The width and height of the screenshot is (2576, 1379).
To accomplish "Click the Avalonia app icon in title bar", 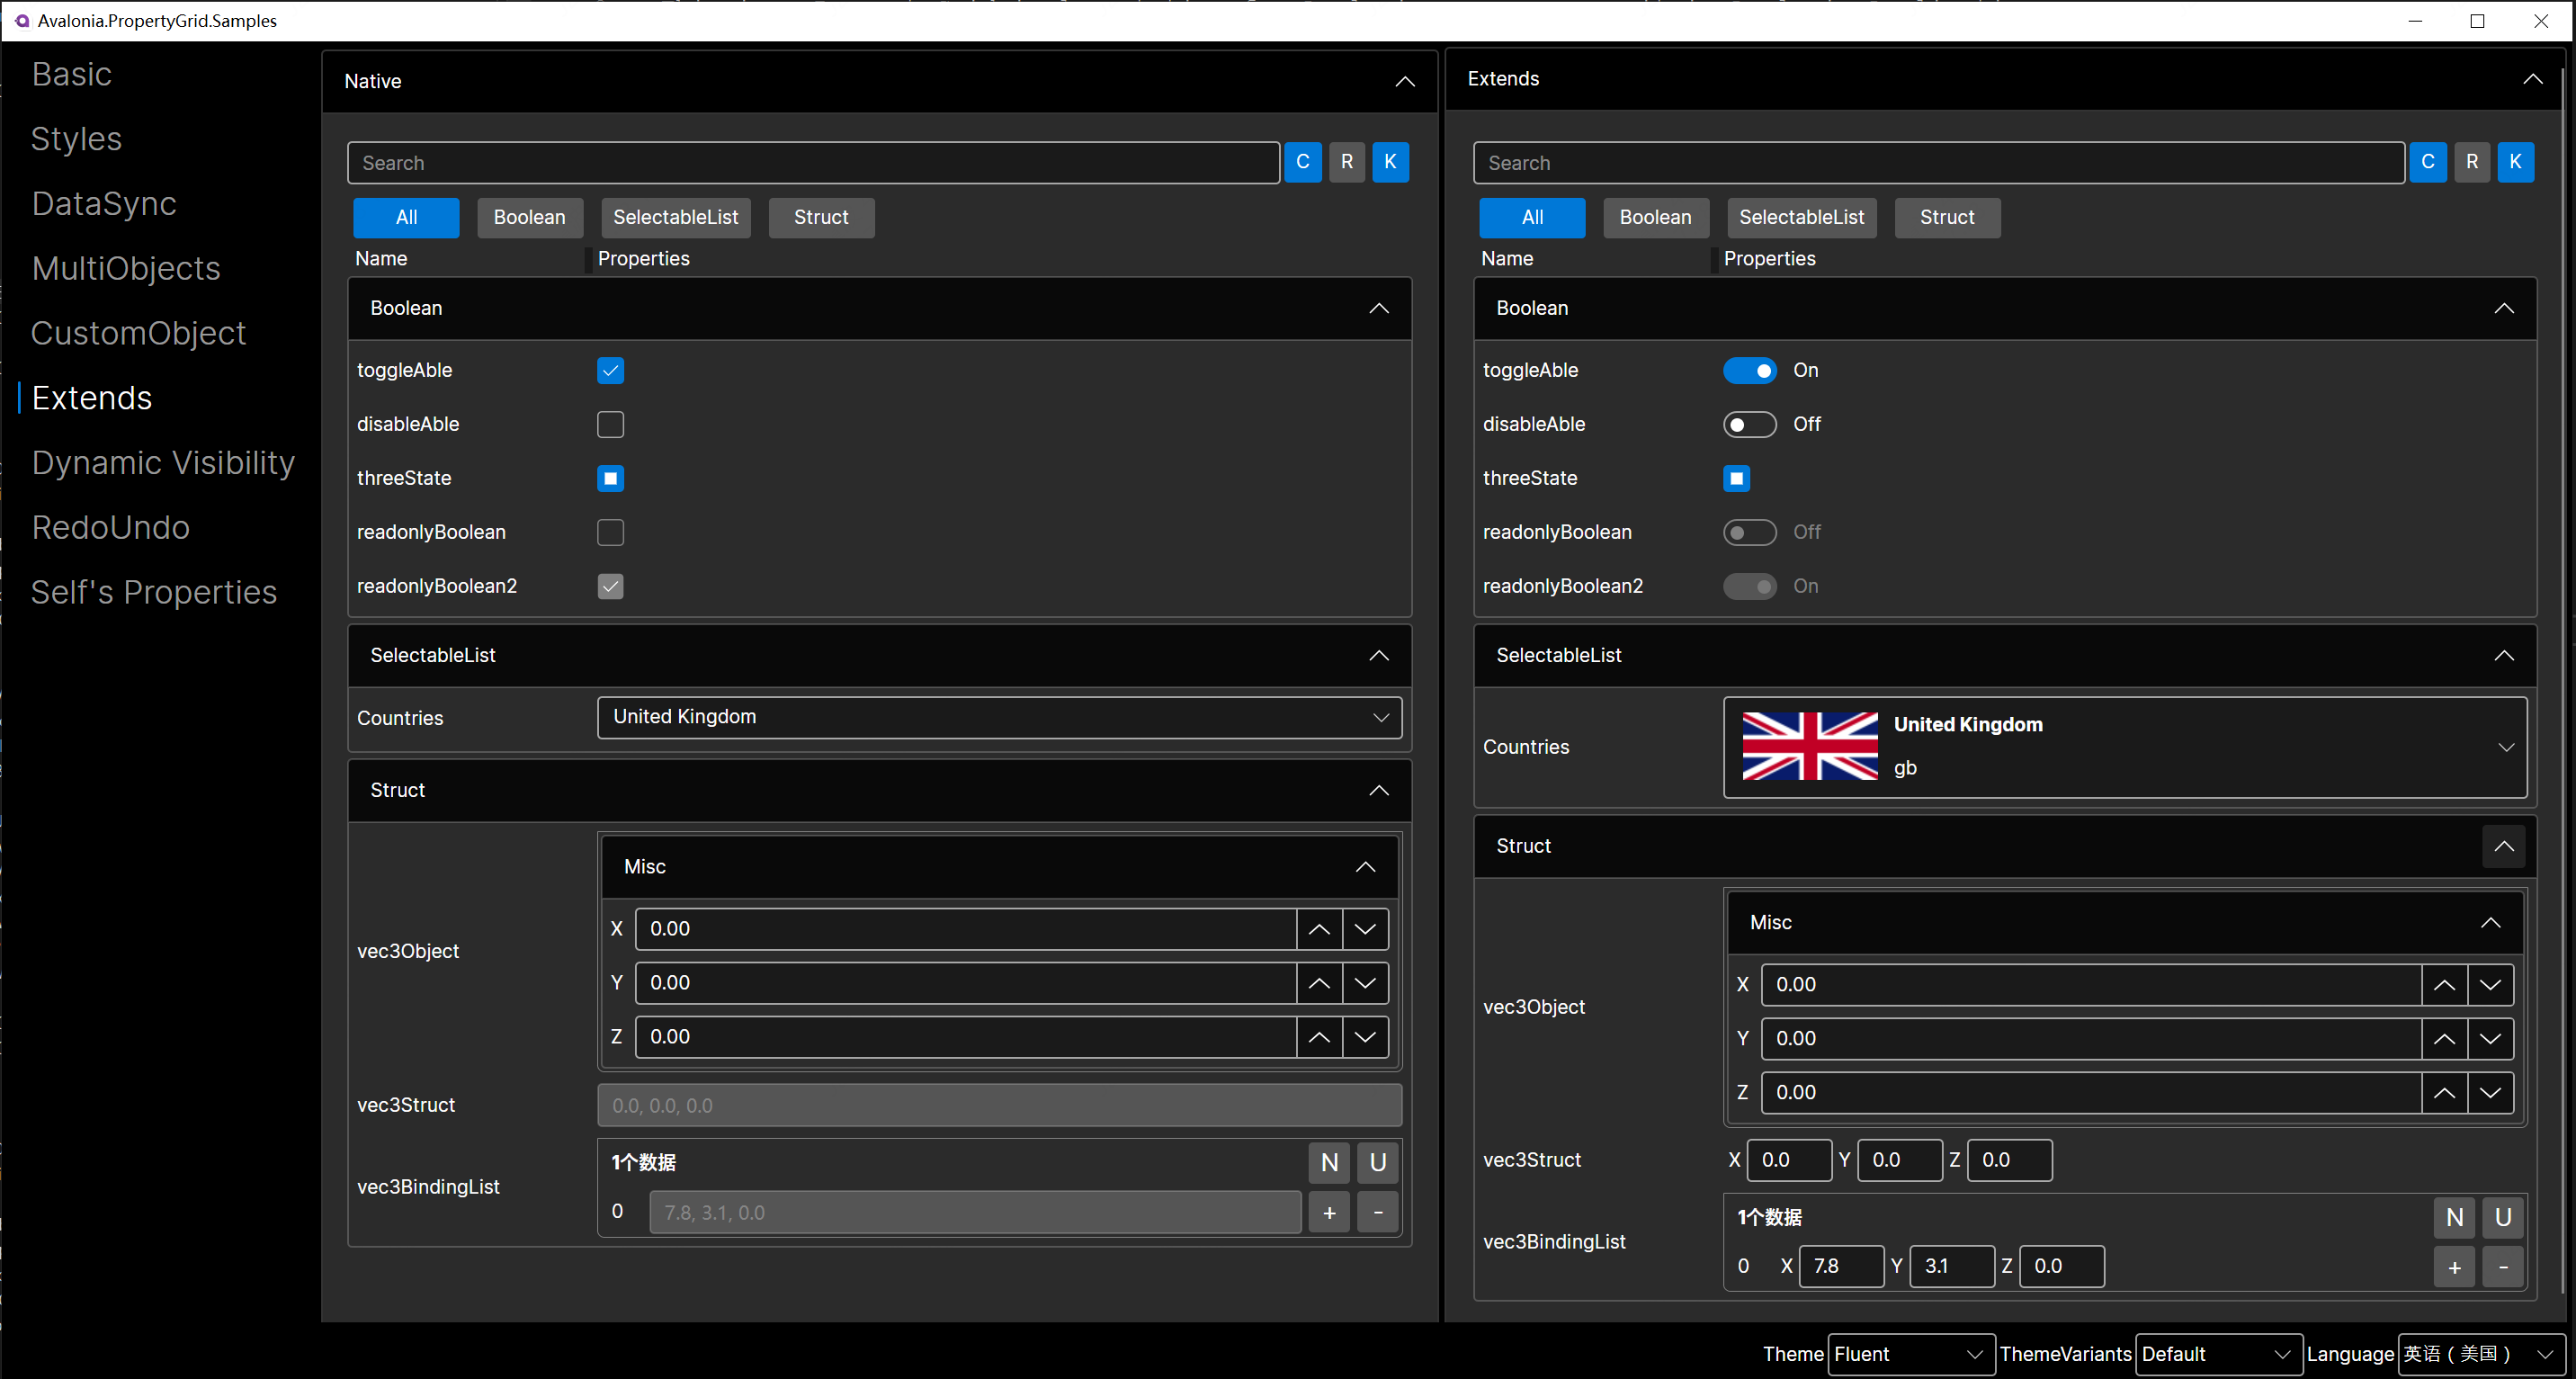I will coord(21,20).
